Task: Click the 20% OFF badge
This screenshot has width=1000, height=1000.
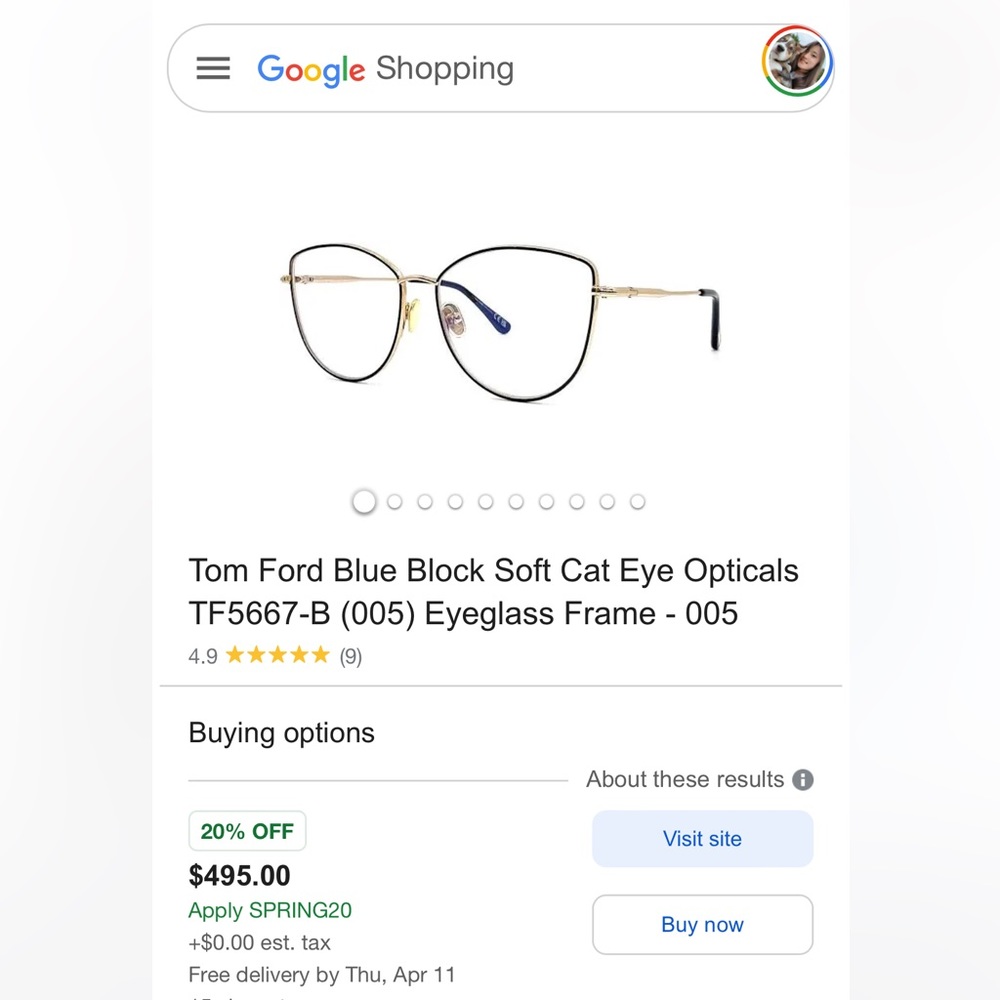Action: click(247, 830)
